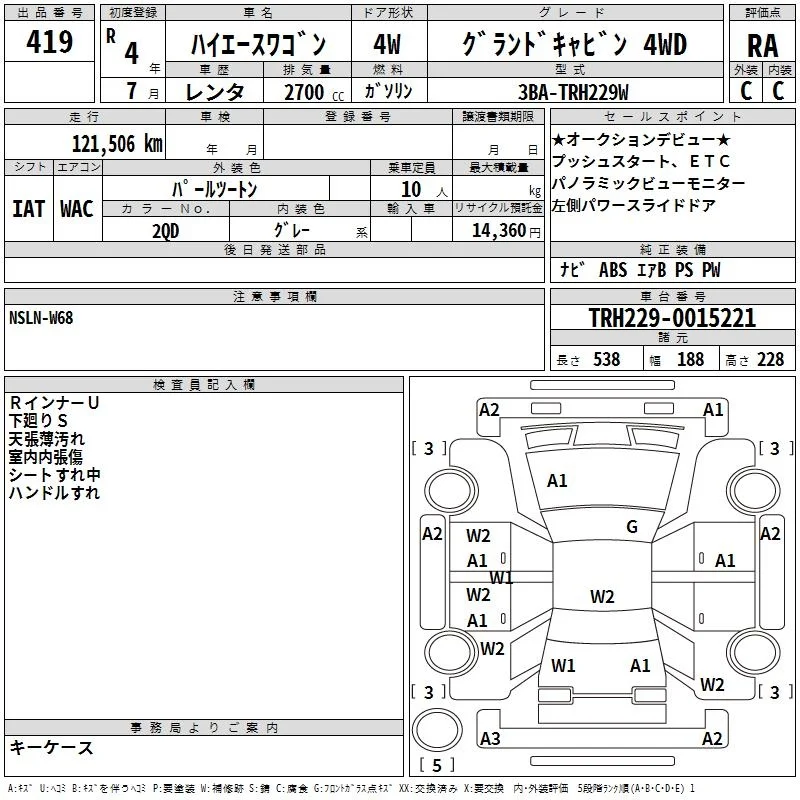800x800 pixels.
Task: Click the rear-right wheel circle on diagram
Action: (754, 652)
